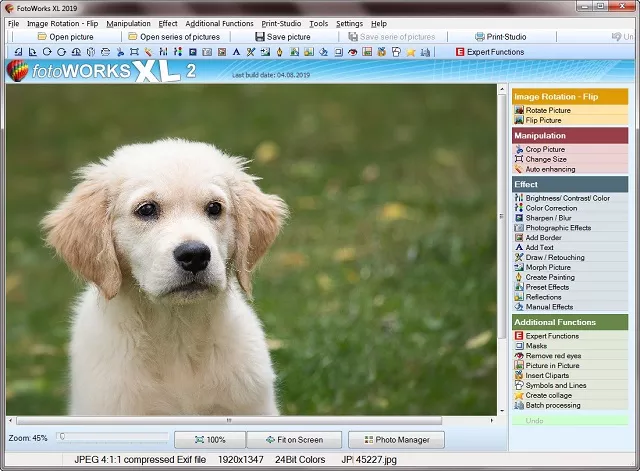
Task: Select Draw / Retouching tool
Action: point(555,257)
